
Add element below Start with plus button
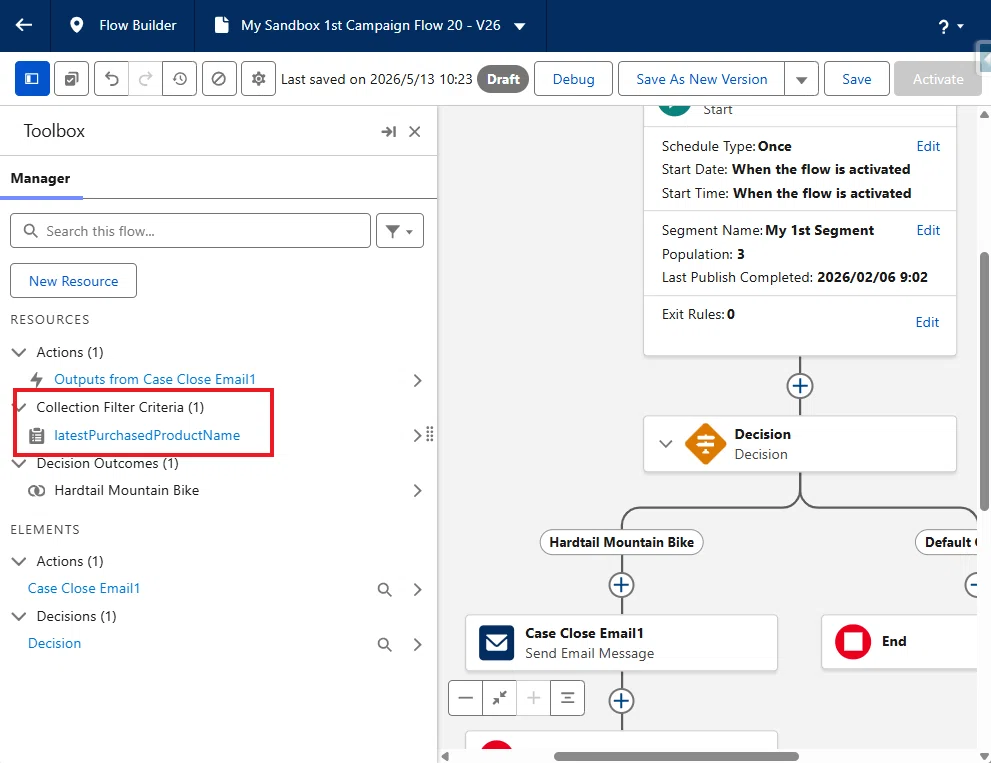pyautogui.click(x=799, y=386)
